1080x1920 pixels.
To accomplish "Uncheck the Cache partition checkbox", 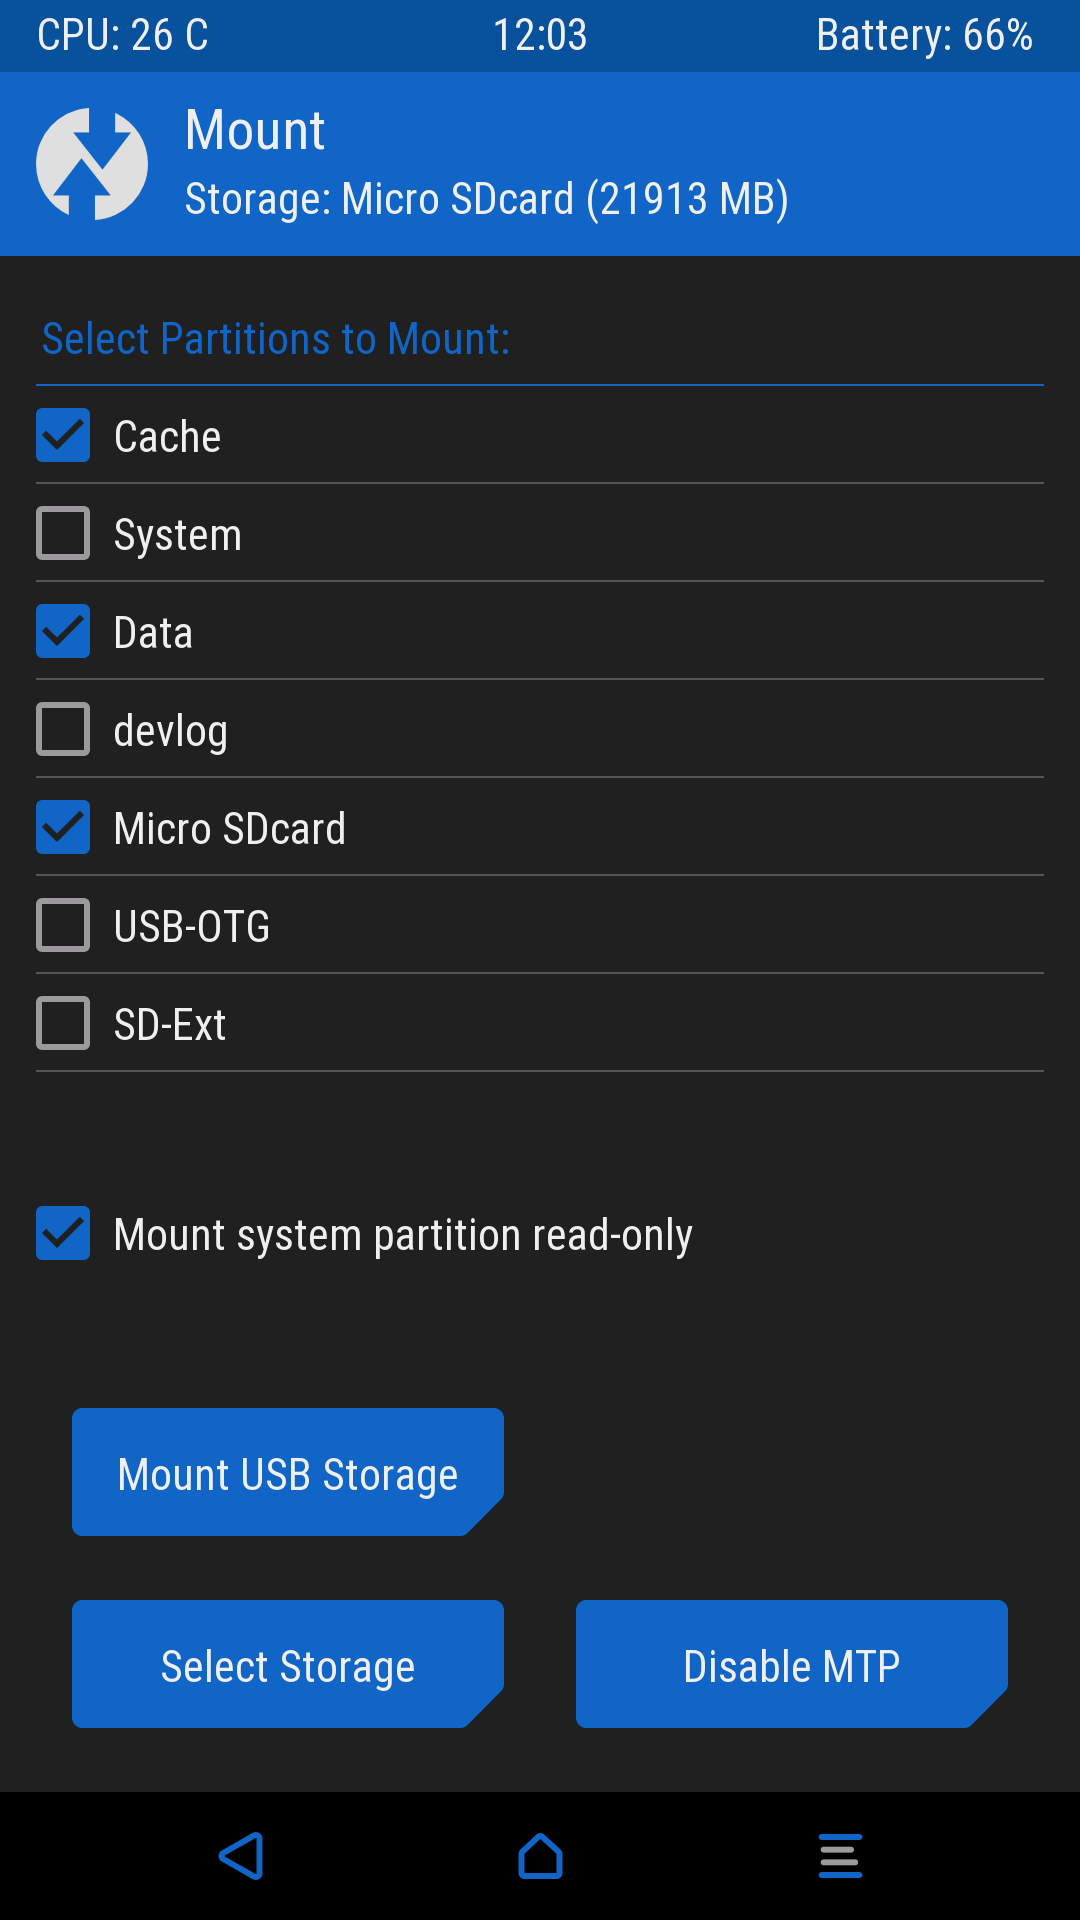I will 63,435.
